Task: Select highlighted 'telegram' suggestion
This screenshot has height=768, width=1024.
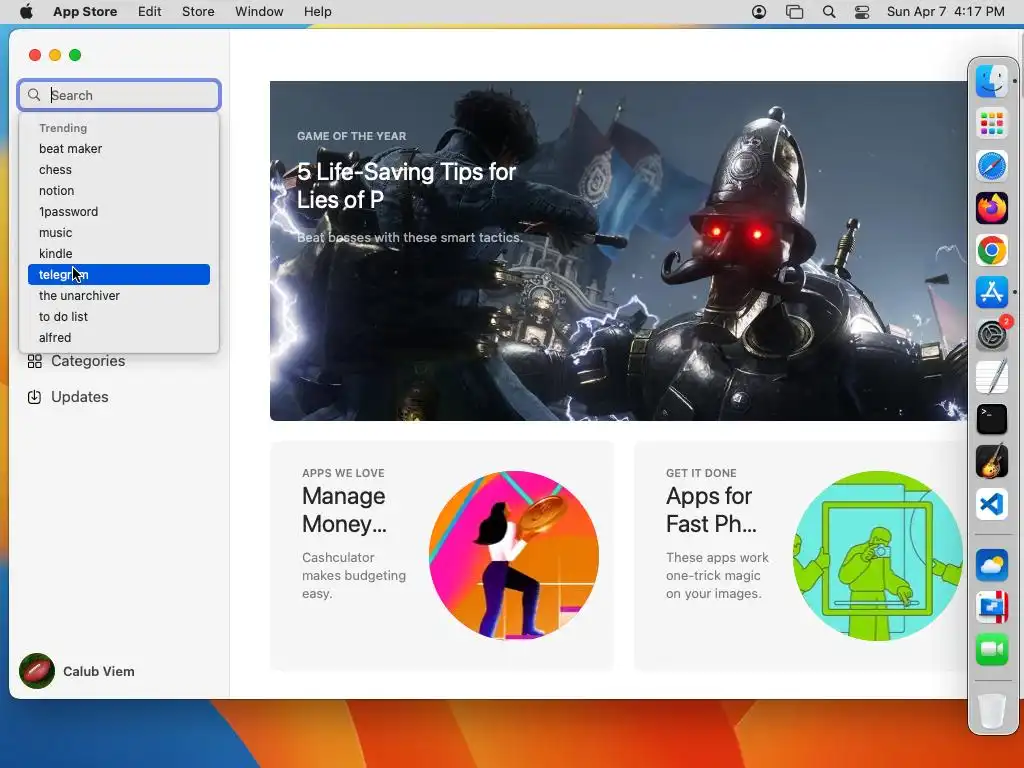Action: pyautogui.click(x=119, y=275)
